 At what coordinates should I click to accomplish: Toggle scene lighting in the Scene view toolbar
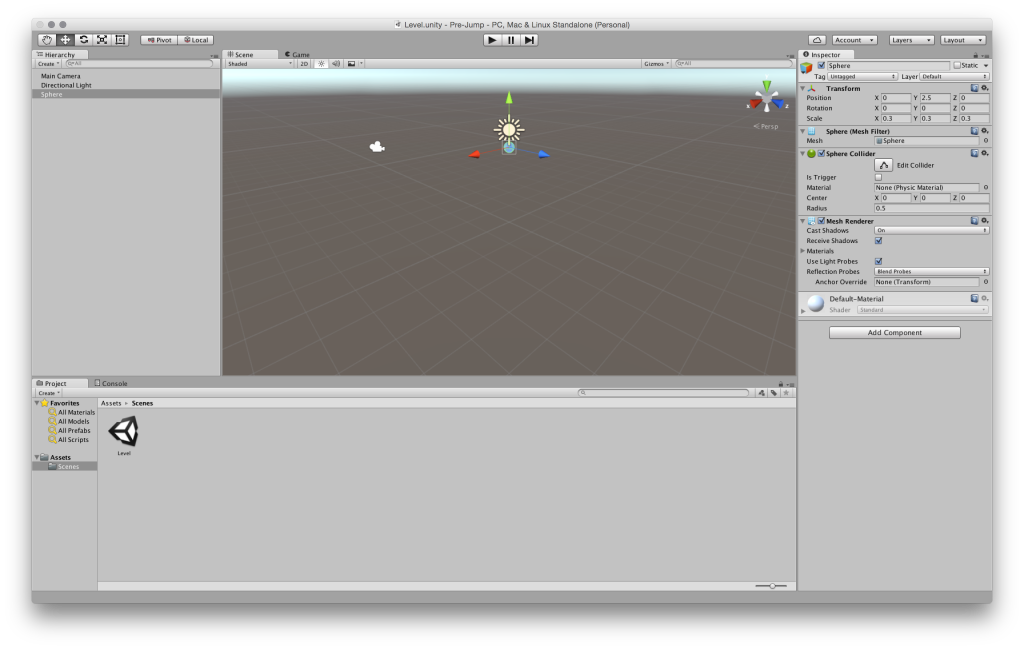[x=322, y=63]
